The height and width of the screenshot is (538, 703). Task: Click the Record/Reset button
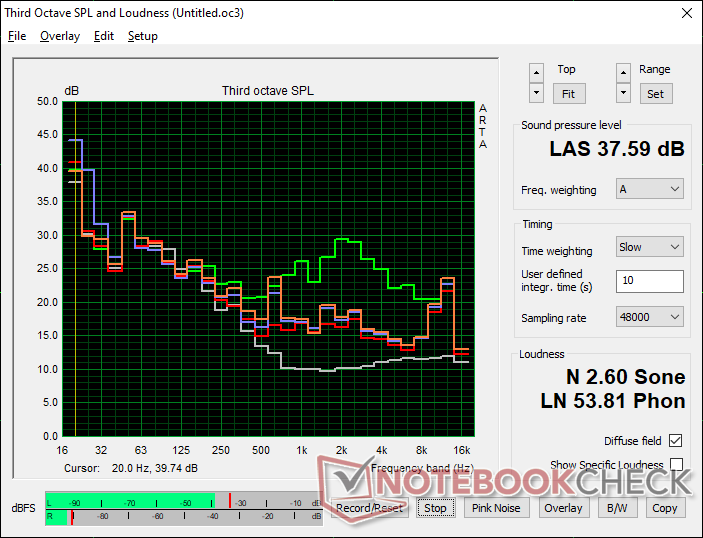tap(369, 508)
